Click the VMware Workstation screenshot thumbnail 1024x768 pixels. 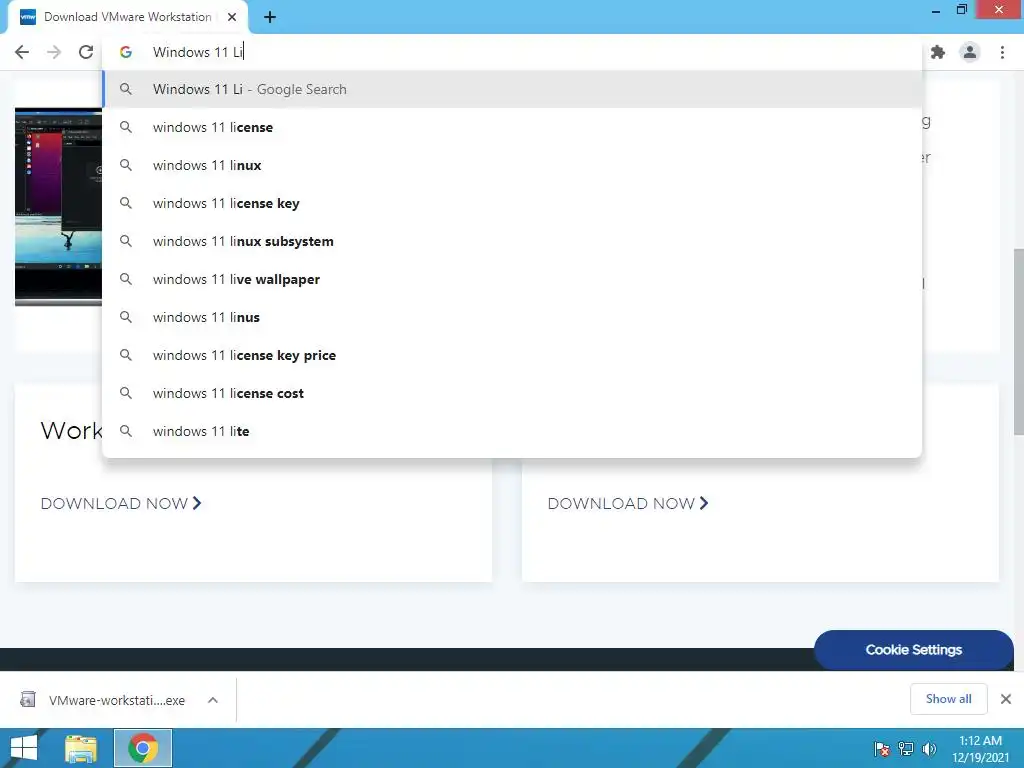pos(58,206)
